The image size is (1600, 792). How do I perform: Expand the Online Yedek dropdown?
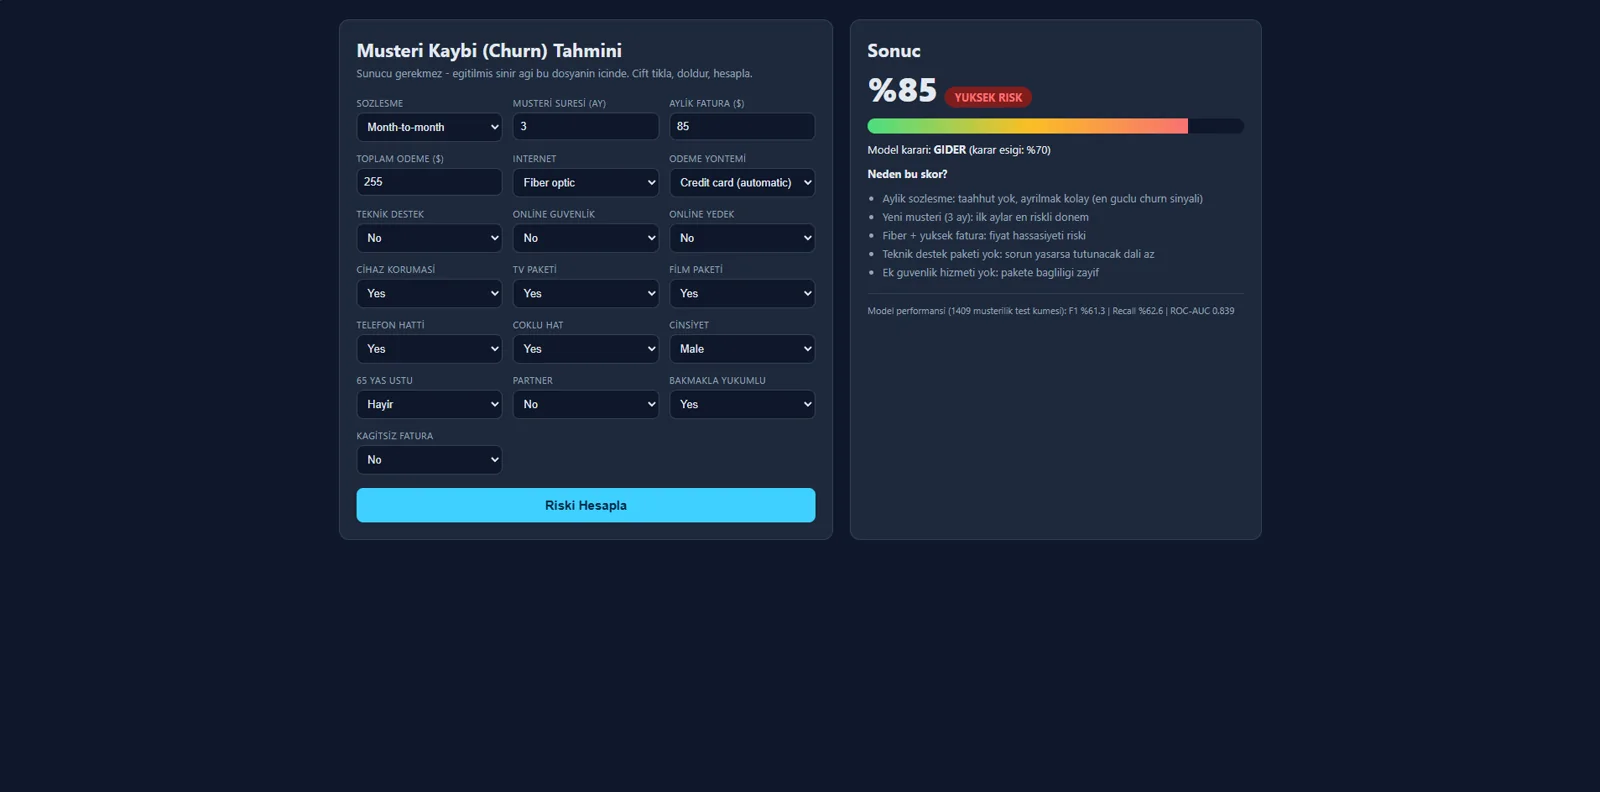coord(742,238)
